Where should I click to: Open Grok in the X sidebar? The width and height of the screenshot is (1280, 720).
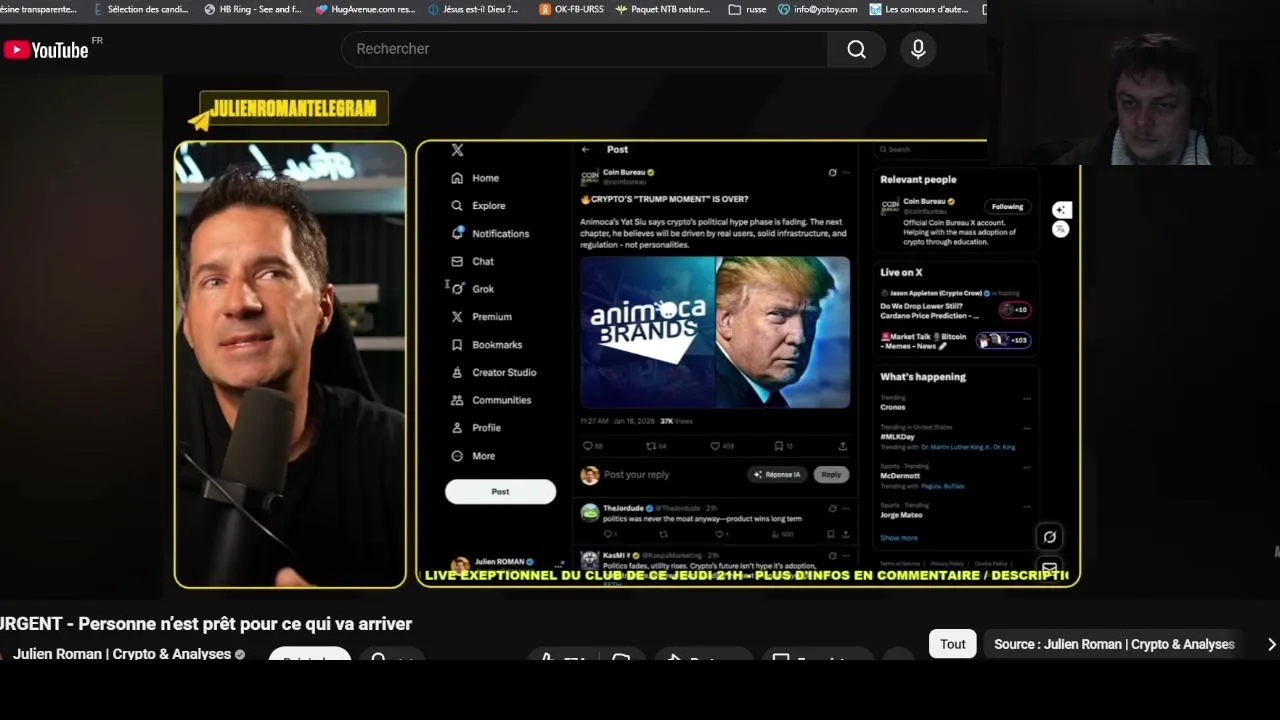[472, 289]
